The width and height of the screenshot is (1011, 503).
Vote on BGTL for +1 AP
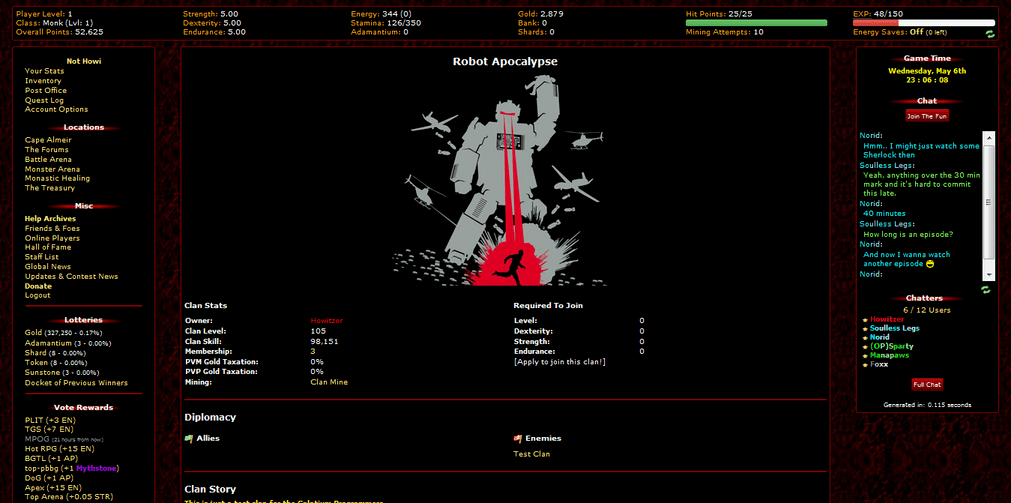click(x=51, y=459)
